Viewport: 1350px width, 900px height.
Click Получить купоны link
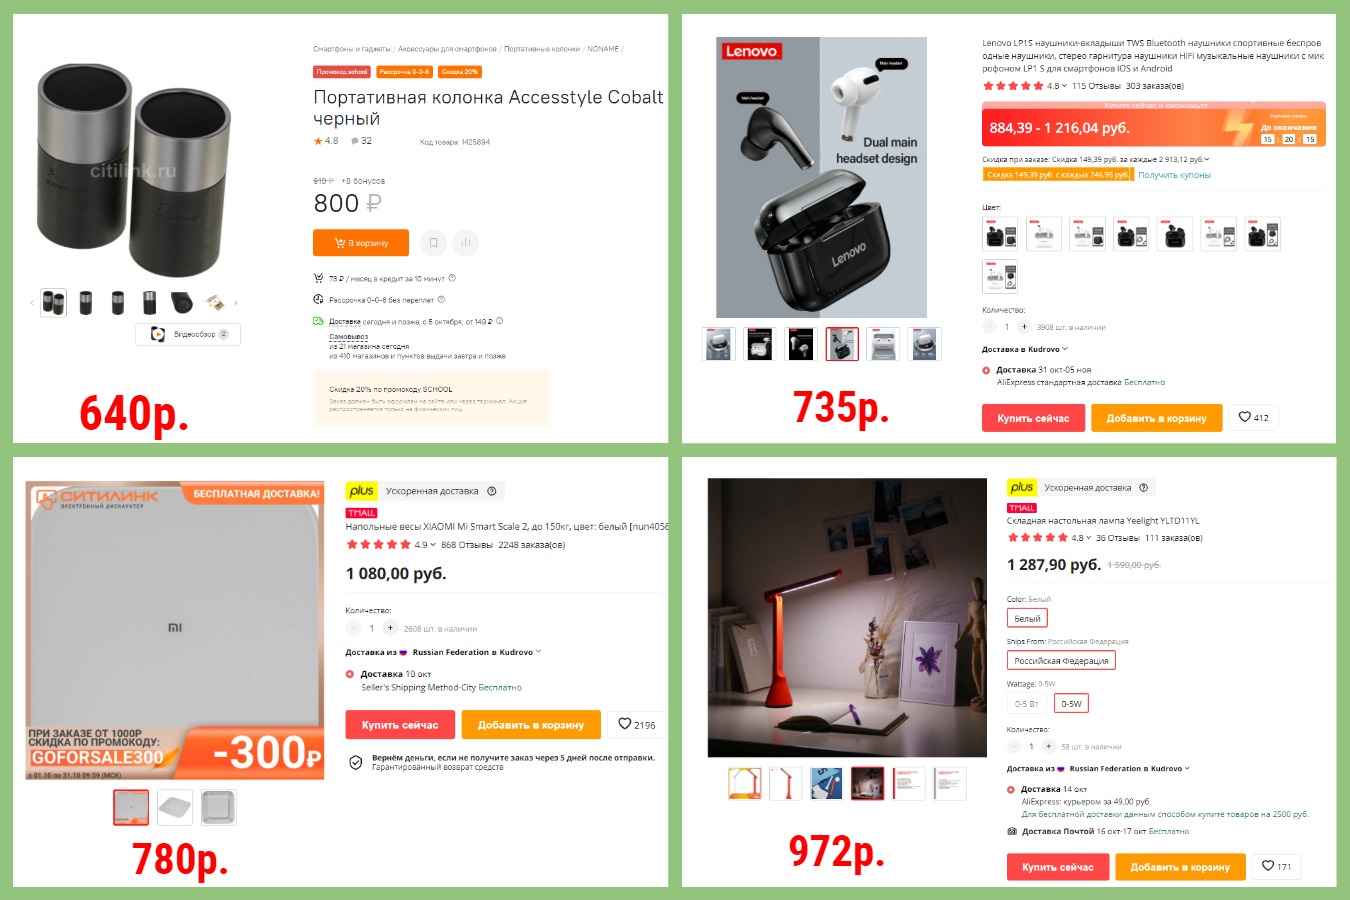coord(1174,175)
